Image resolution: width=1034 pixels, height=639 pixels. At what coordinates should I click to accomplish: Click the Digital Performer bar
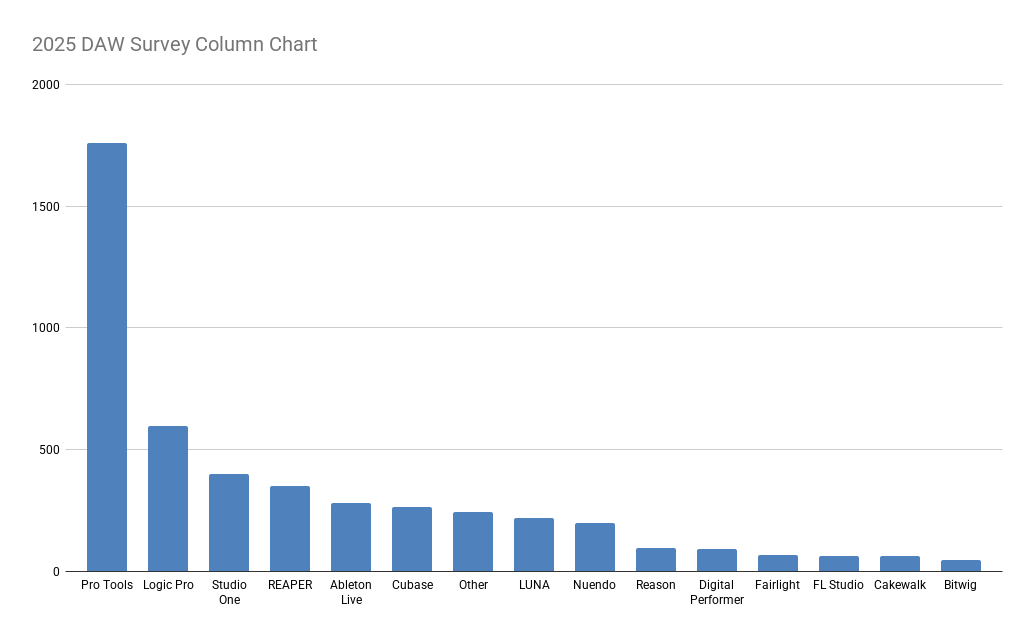(x=717, y=561)
